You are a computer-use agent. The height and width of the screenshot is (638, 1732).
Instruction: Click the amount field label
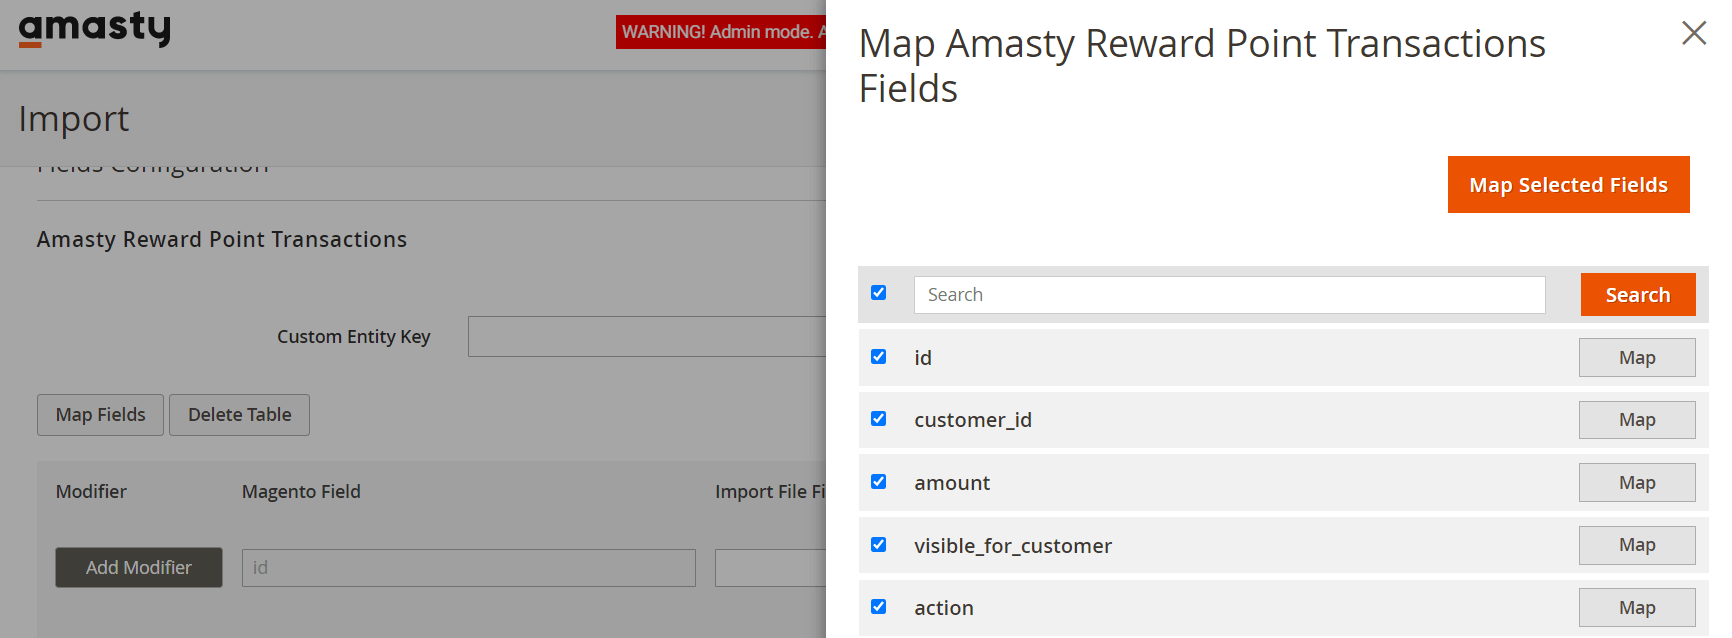(952, 483)
